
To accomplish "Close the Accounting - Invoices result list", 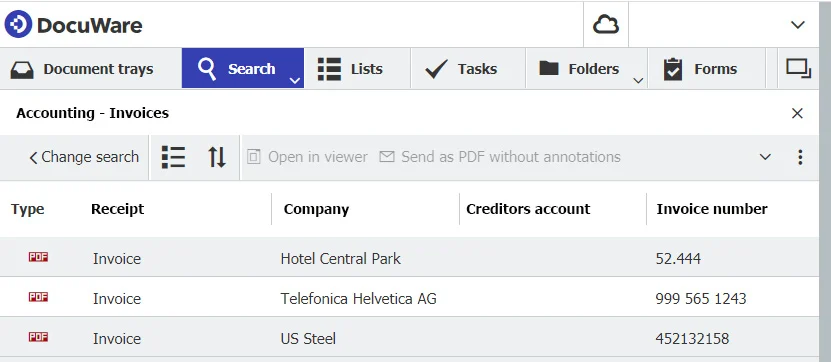I will point(797,113).
